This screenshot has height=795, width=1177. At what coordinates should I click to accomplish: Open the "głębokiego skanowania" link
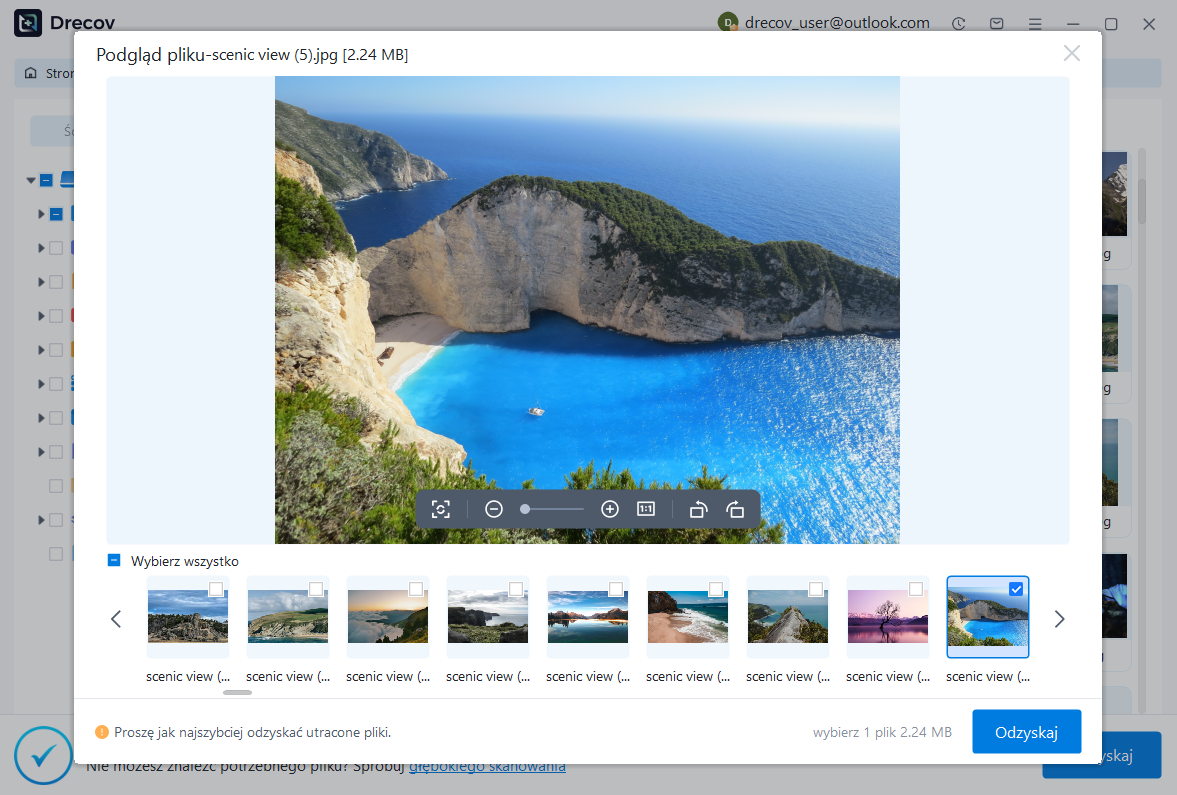(487, 766)
